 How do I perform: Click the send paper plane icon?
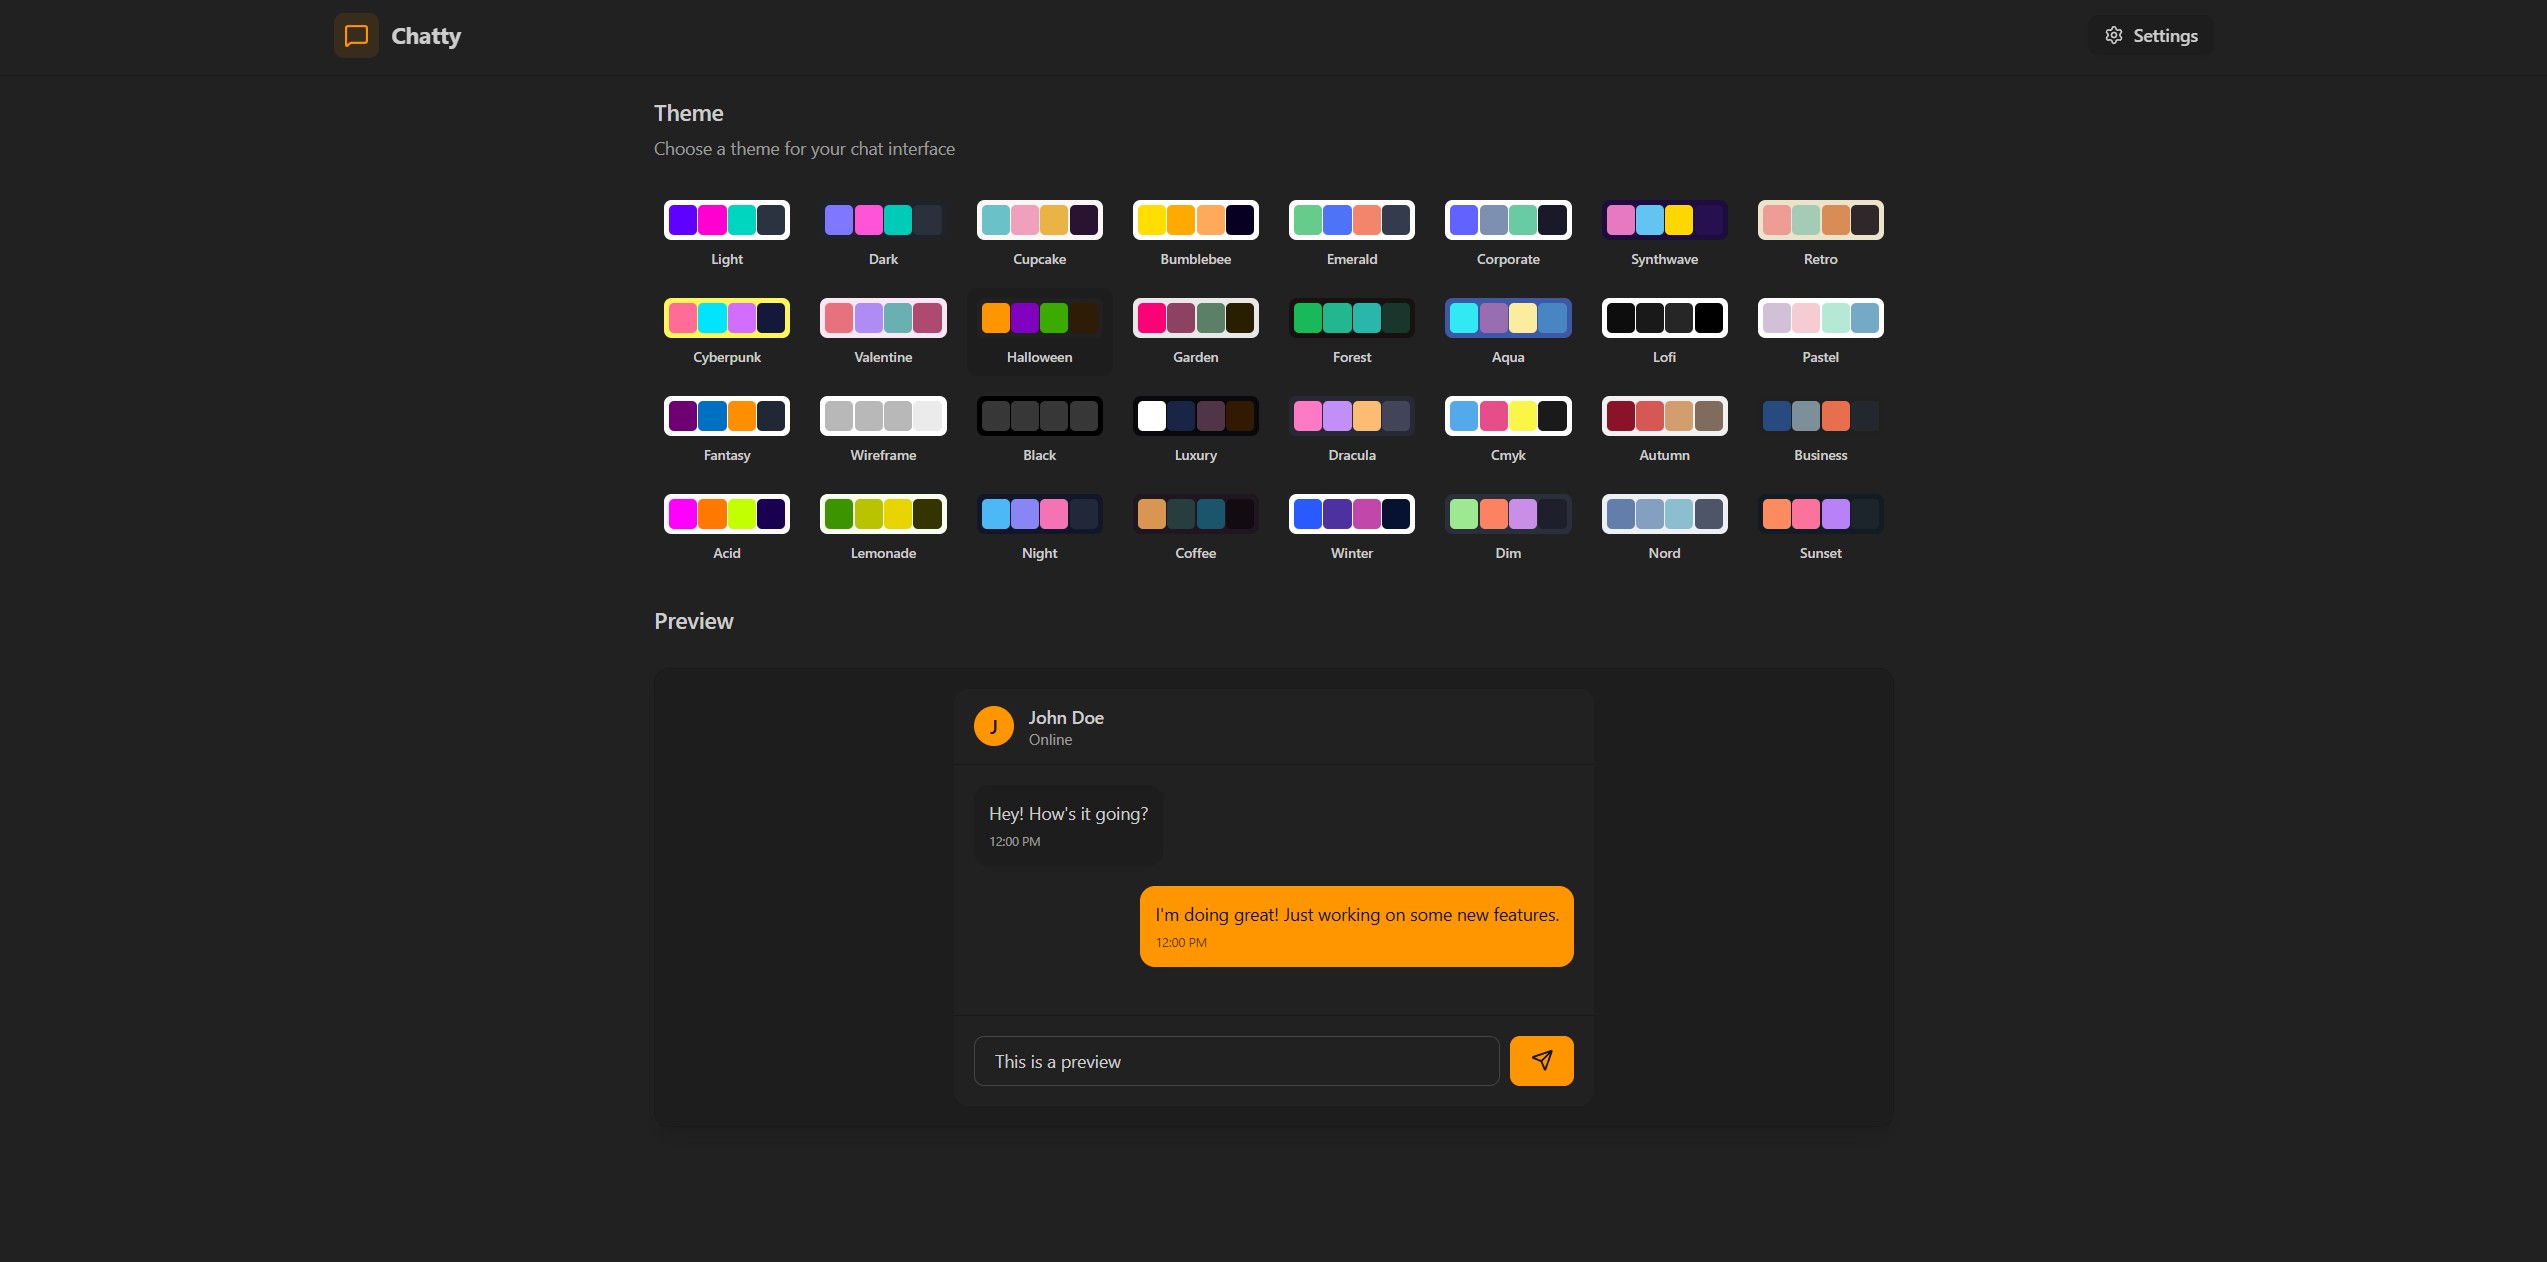pos(1541,1060)
